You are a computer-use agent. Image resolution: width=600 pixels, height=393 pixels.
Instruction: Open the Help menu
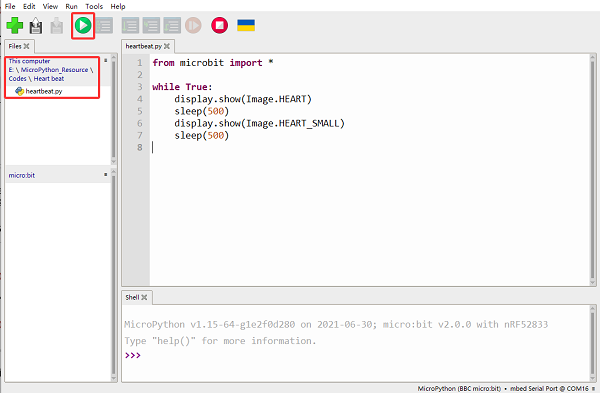click(118, 6)
